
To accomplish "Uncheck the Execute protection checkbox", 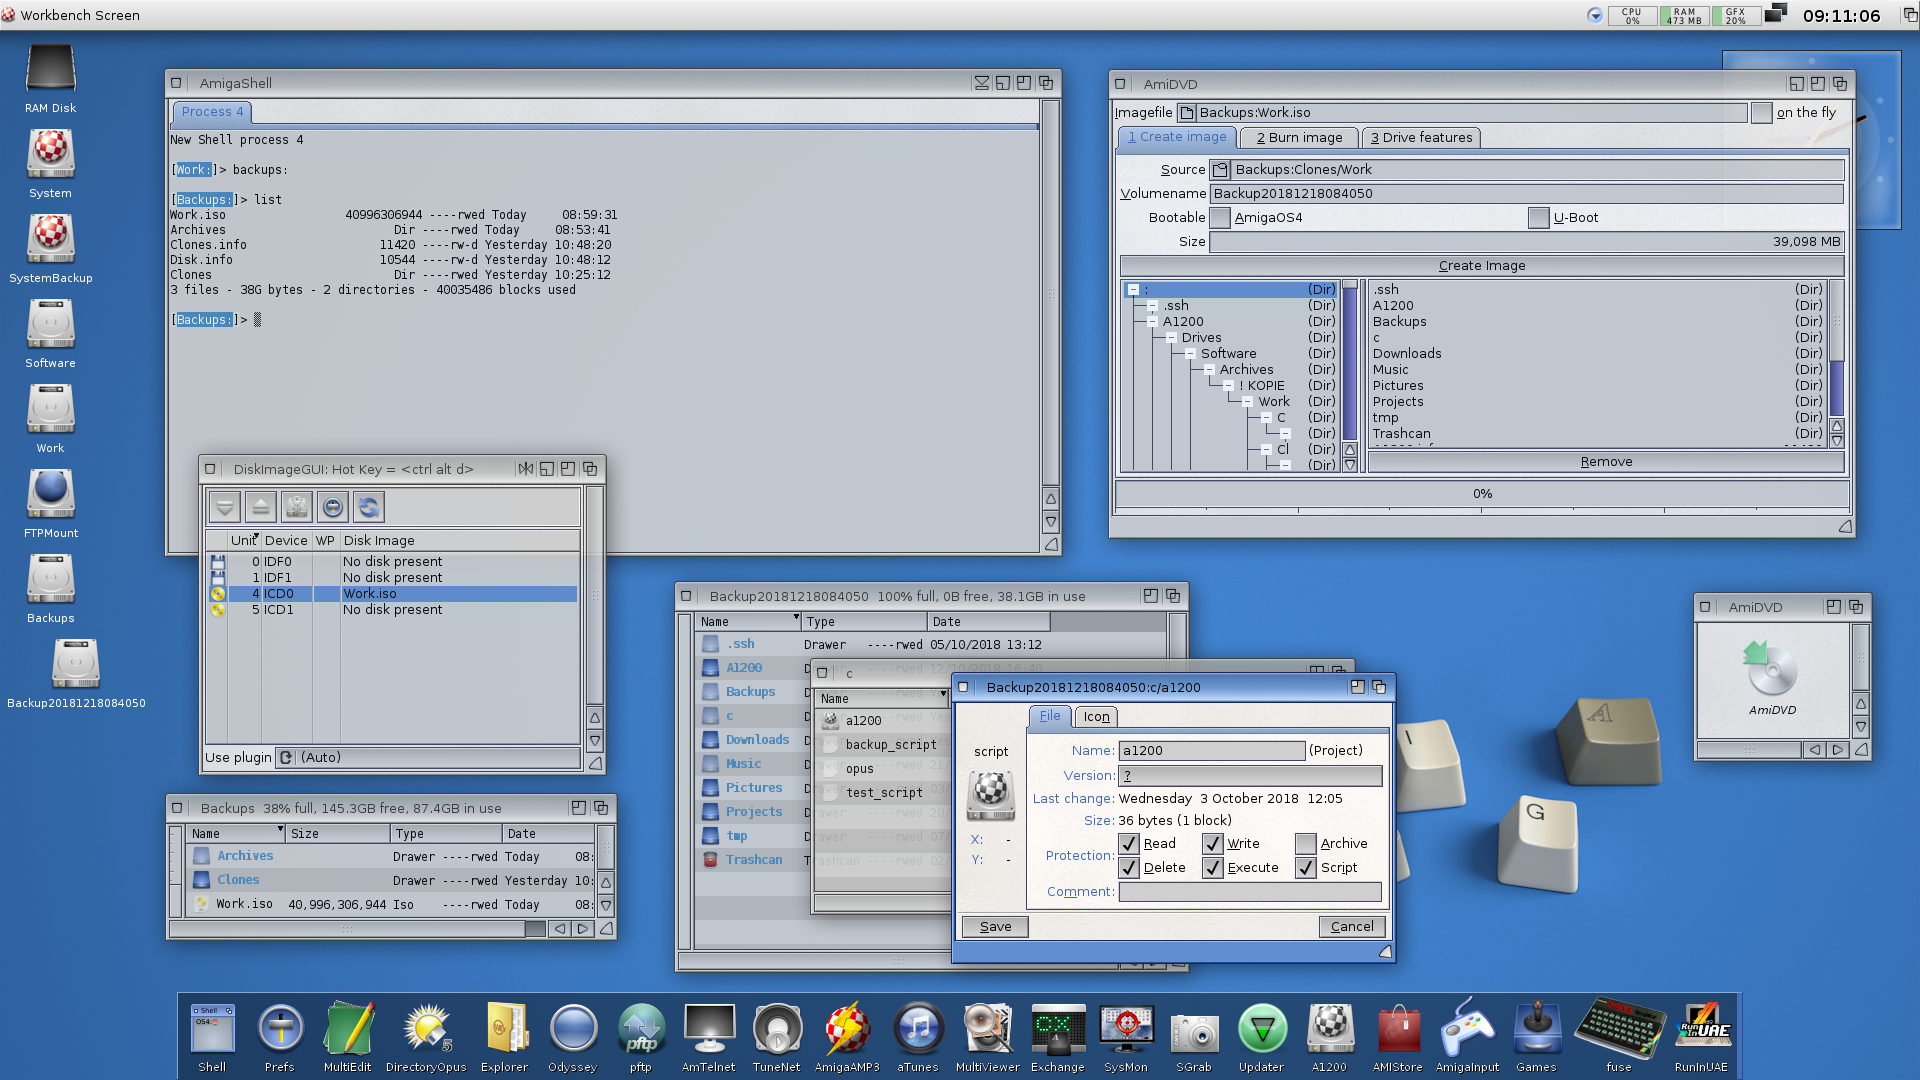I will coord(1213,868).
